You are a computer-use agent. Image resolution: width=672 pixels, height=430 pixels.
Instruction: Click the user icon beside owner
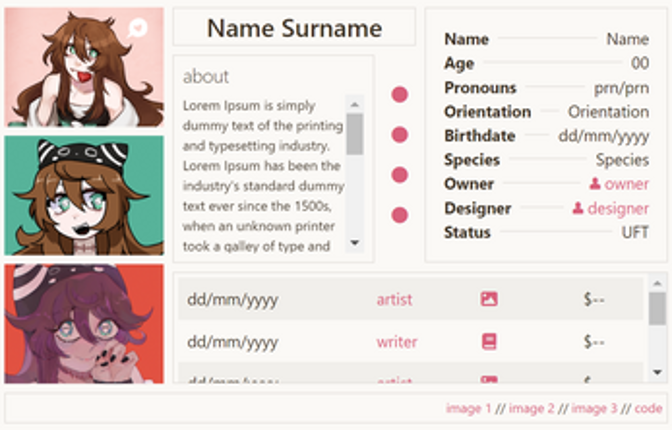595,183
